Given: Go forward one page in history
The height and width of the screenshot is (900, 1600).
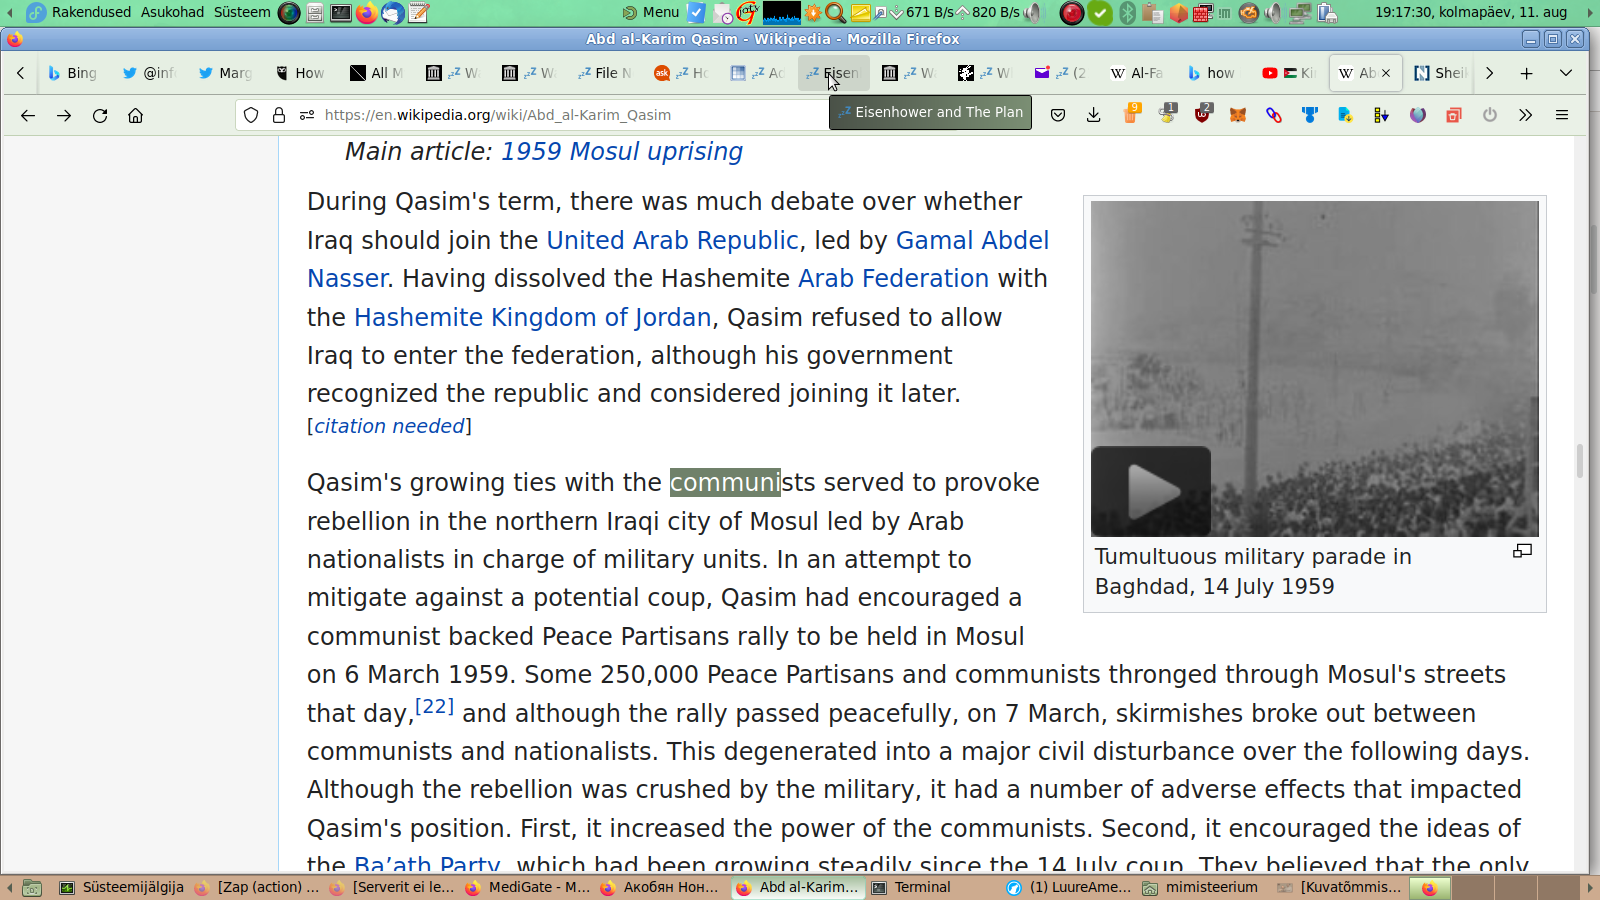Looking at the screenshot, I should 64,115.
